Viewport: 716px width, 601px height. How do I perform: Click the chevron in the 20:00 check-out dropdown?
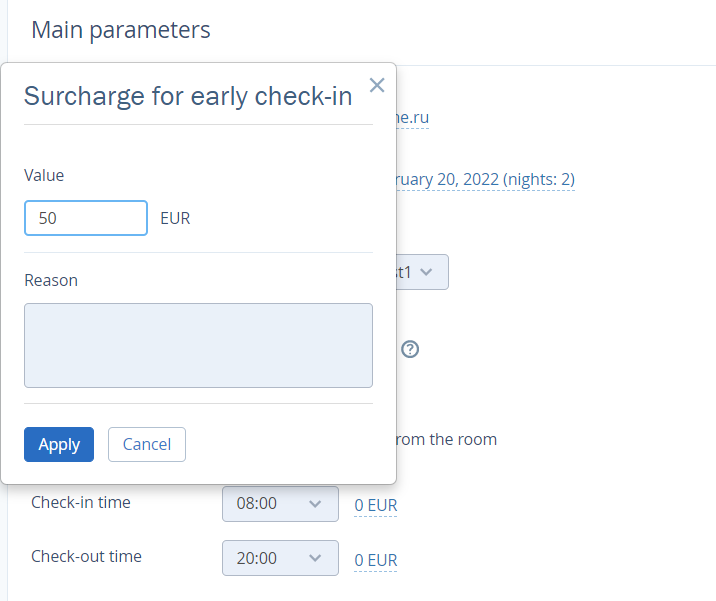315,558
